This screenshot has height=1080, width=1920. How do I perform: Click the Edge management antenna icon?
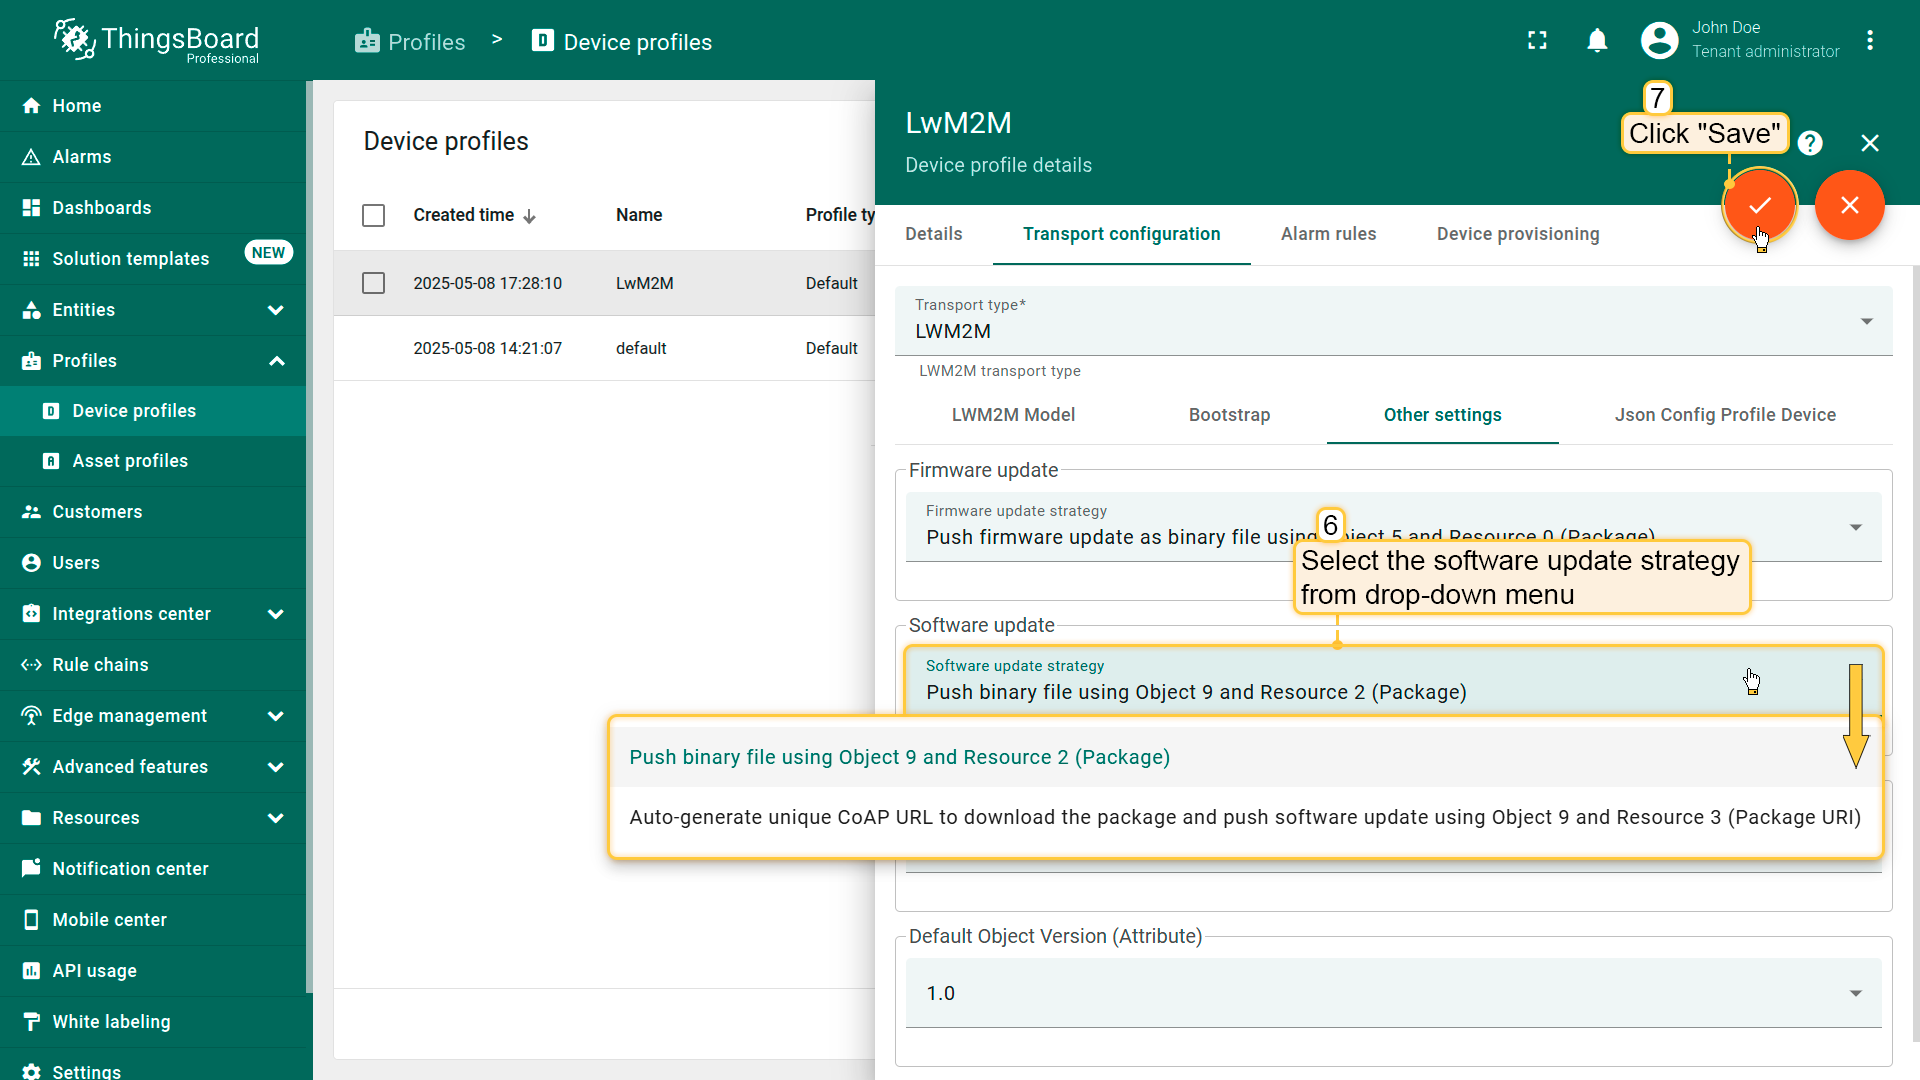pos(31,716)
